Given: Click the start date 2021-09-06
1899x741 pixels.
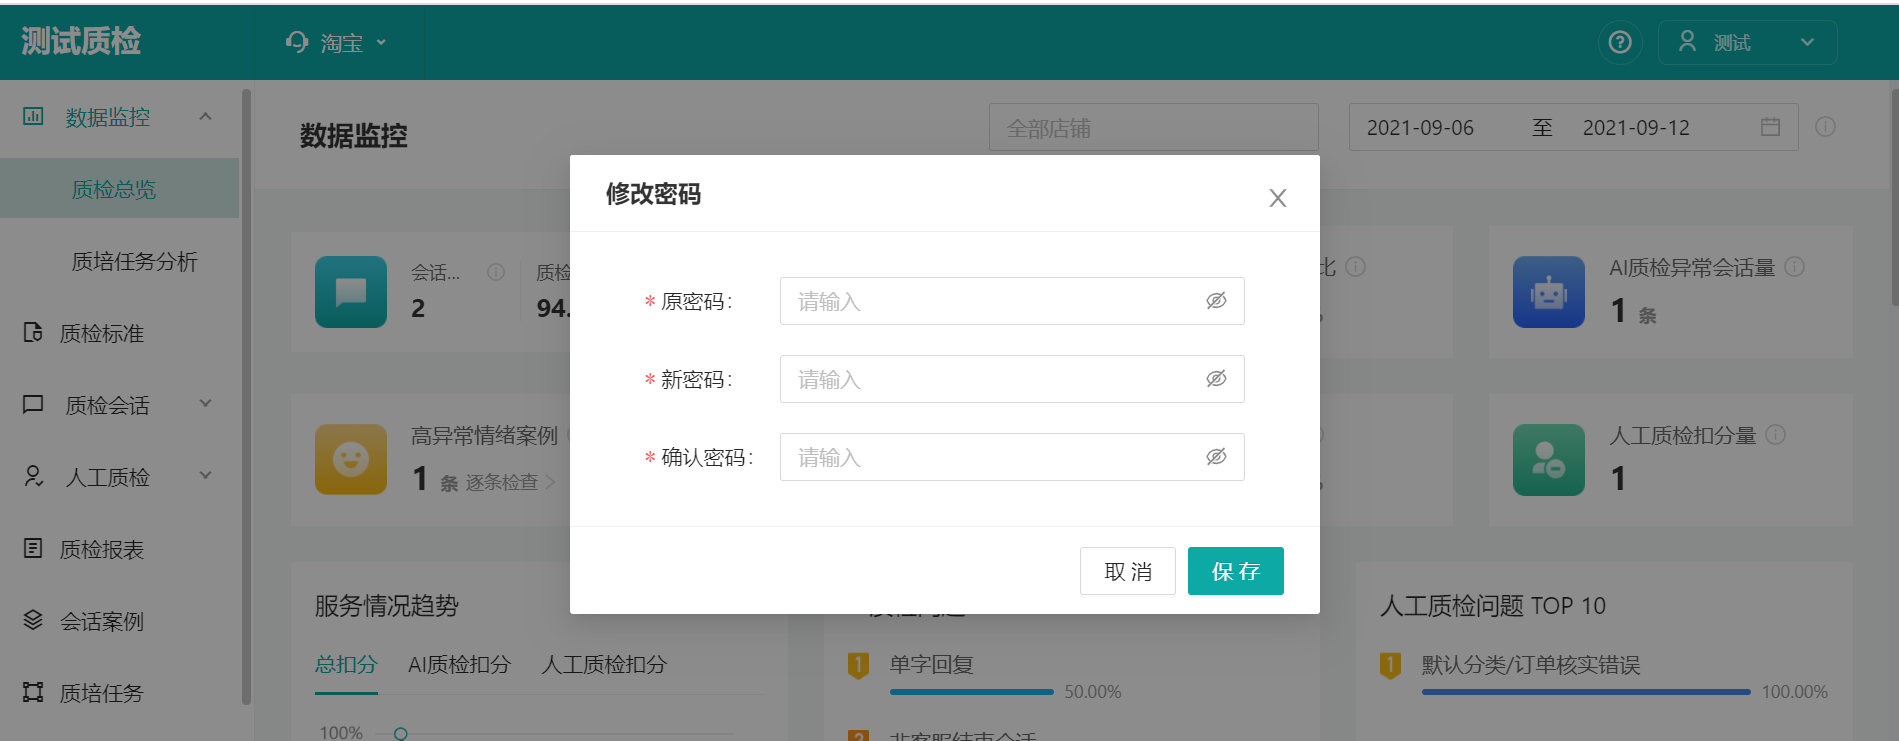Looking at the screenshot, I should click(x=1420, y=128).
